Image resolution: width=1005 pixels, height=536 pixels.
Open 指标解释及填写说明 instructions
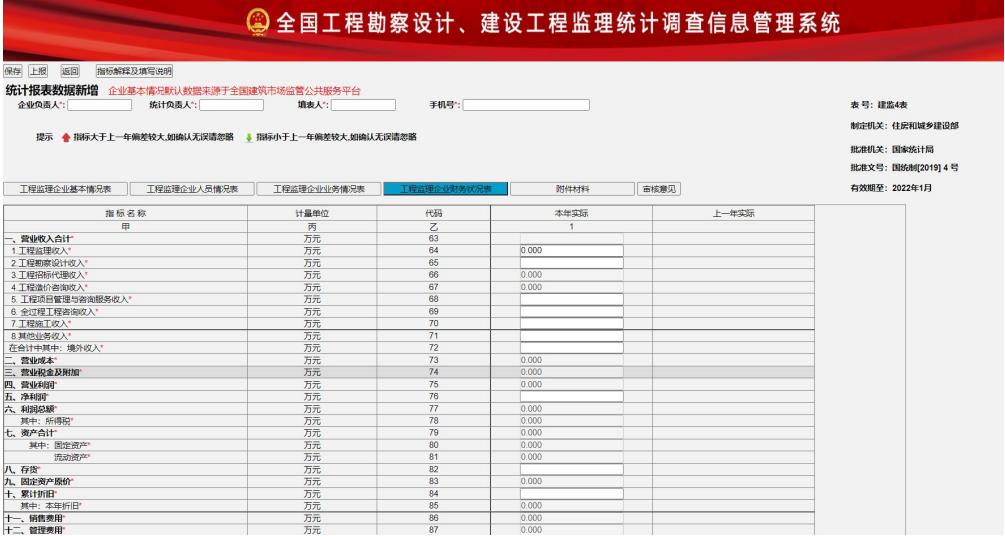(133, 72)
